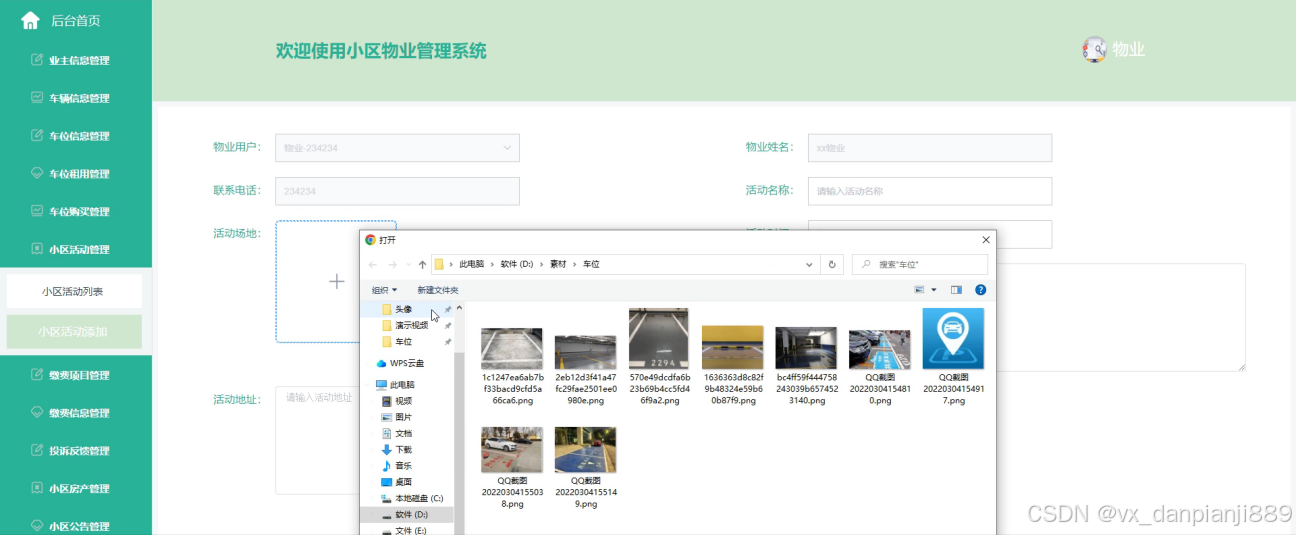Open the 小区活动添加 submenu item

[x=74, y=332]
